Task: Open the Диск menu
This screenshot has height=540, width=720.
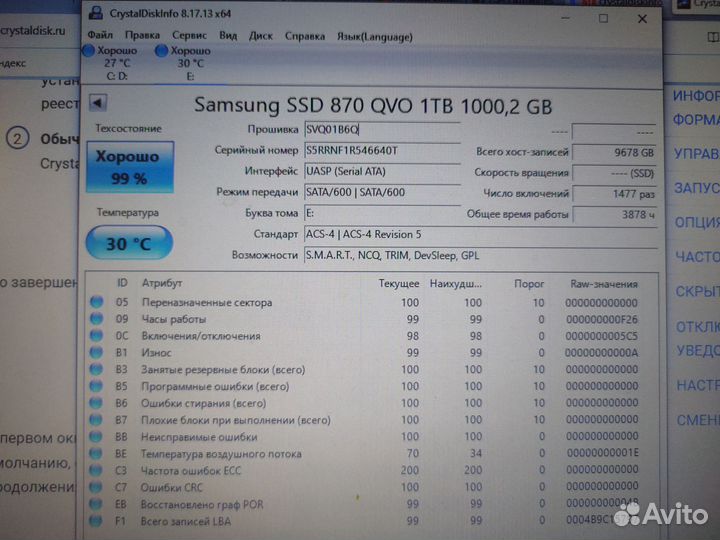Action: pos(260,36)
